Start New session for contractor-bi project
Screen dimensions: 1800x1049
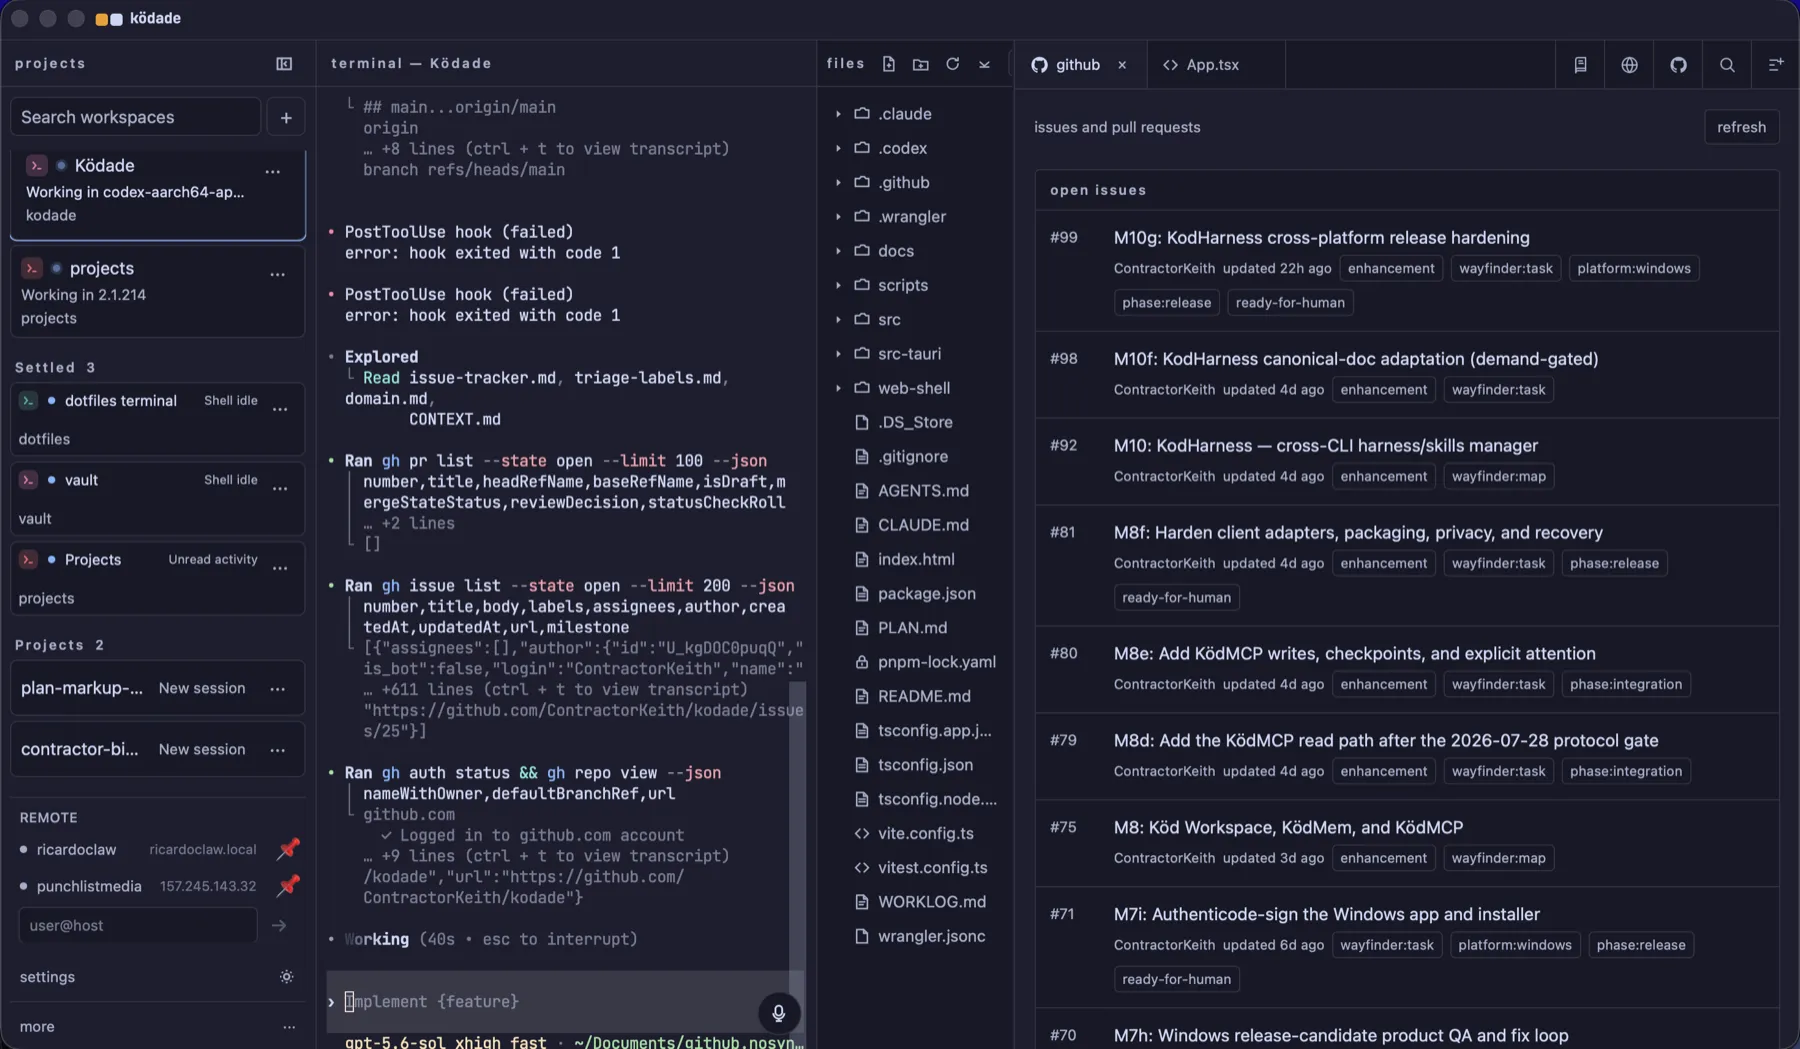point(201,750)
